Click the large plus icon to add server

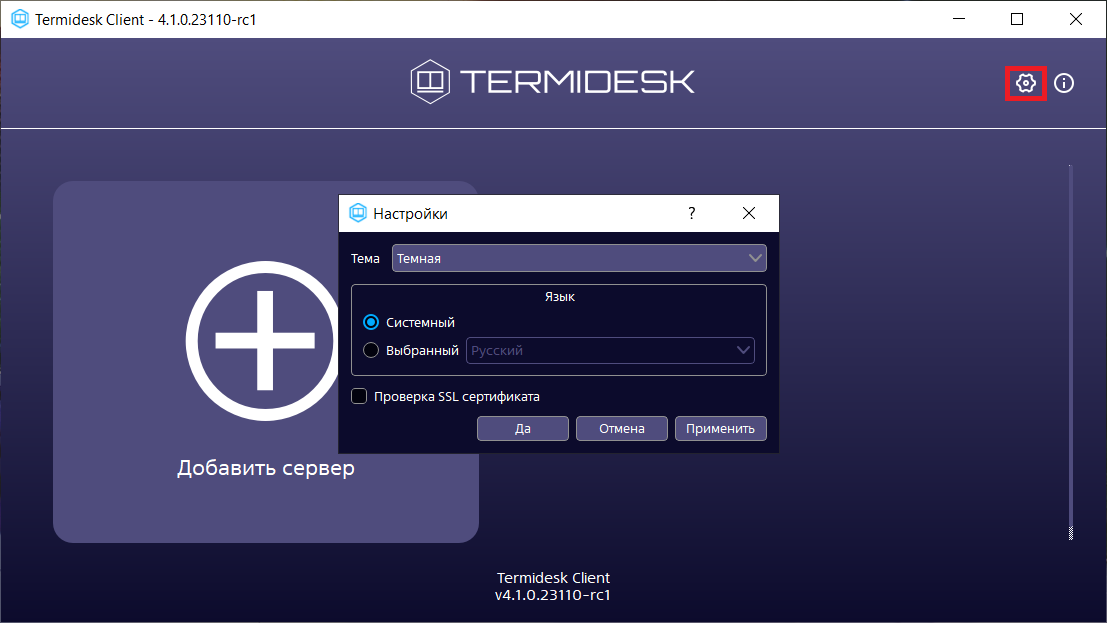[263, 340]
